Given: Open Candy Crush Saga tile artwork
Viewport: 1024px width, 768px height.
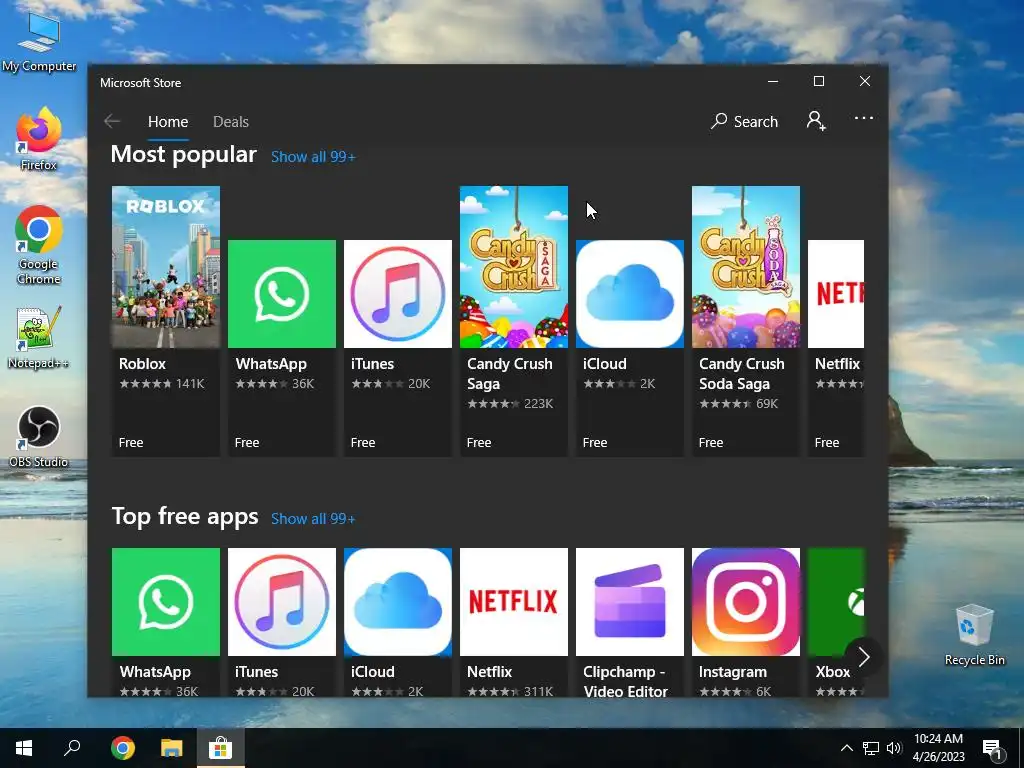Looking at the screenshot, I should pos(514,267).
